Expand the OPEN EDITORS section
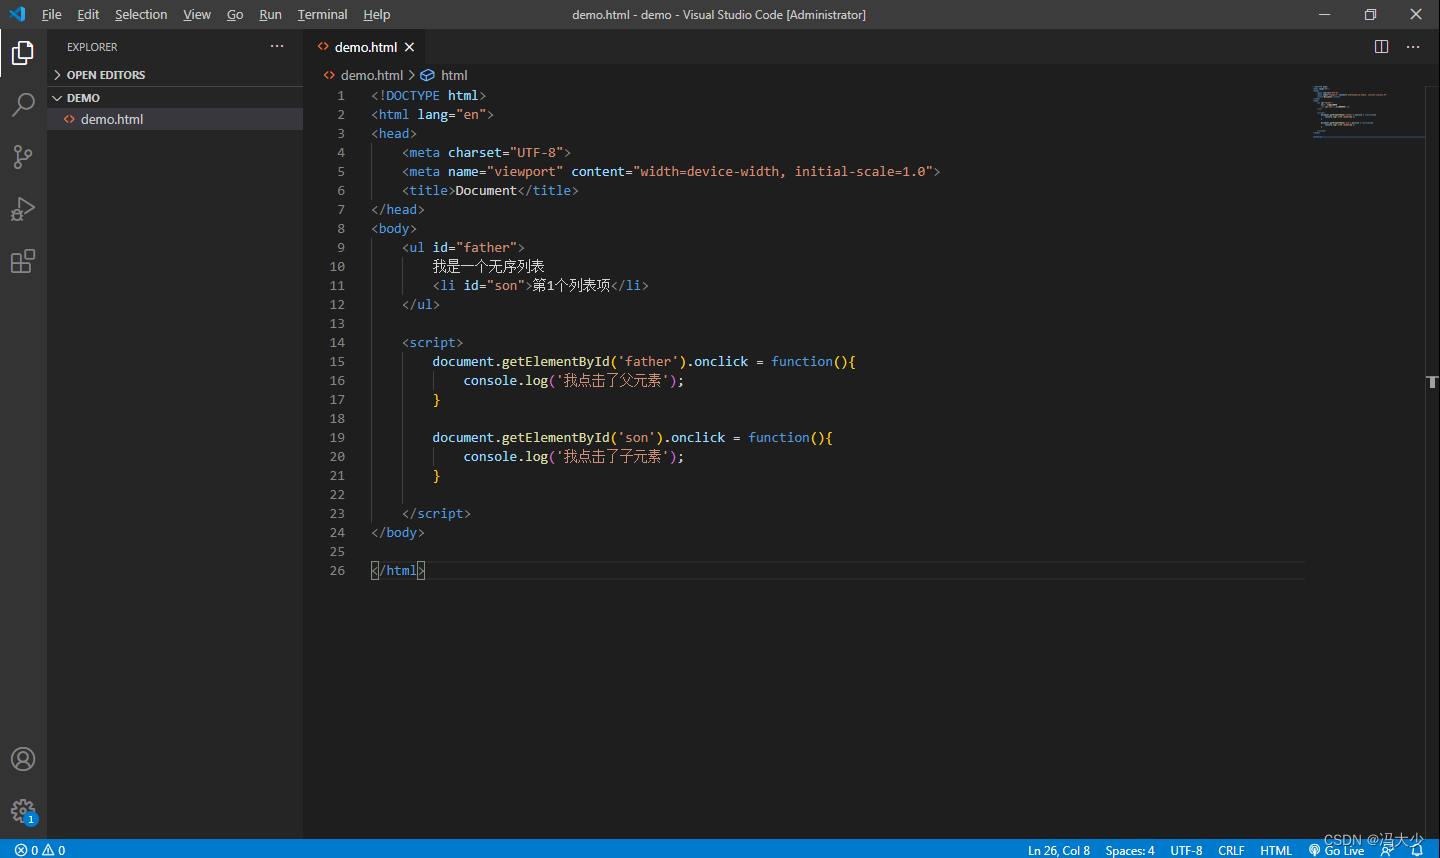The image size is (1440, 858). pos(175,75)
